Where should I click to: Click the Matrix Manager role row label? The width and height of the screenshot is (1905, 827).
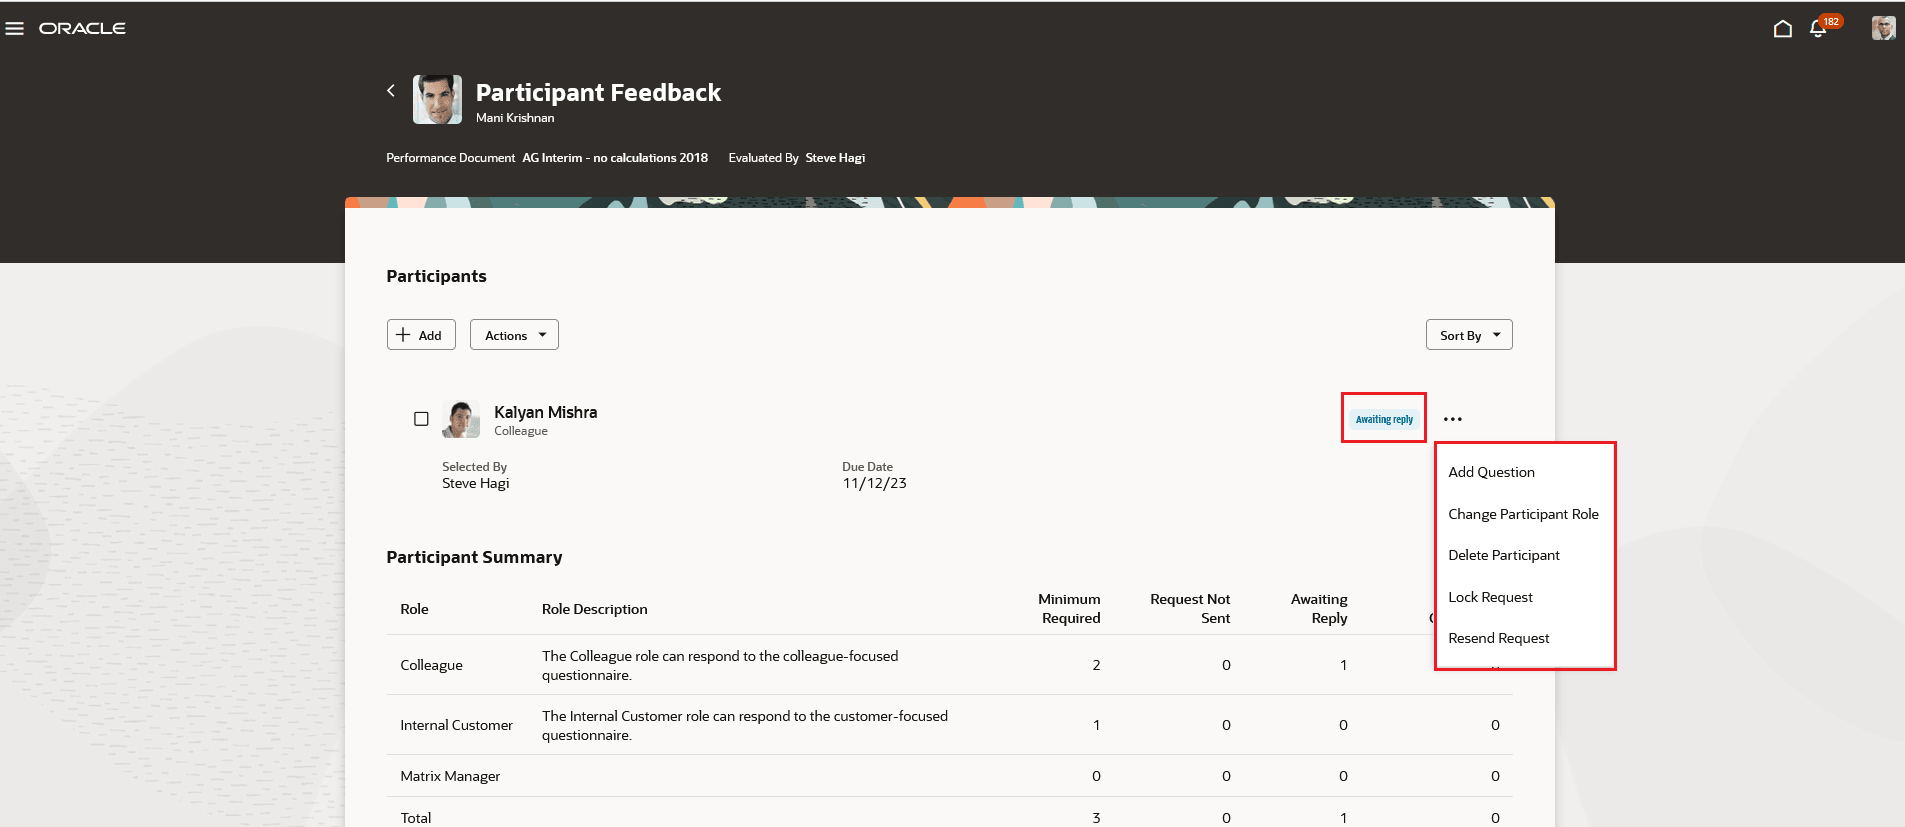[450, 776]
